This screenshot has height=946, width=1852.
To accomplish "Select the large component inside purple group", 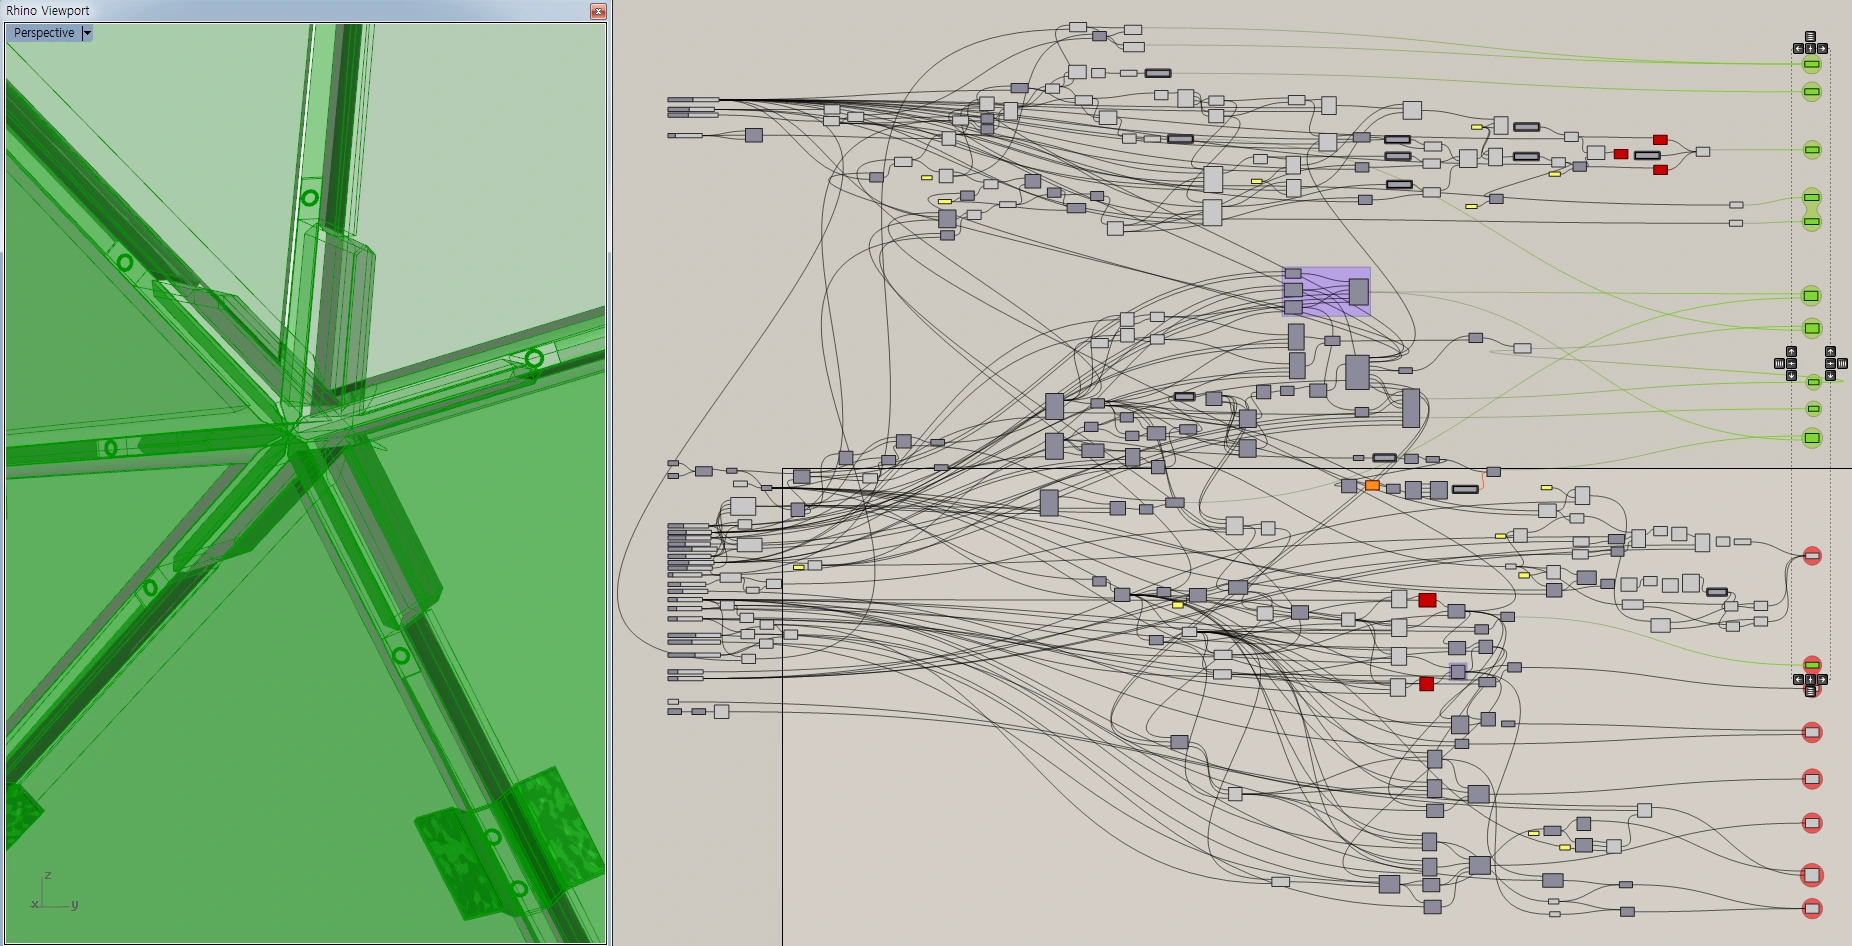I will [1358, 292].
